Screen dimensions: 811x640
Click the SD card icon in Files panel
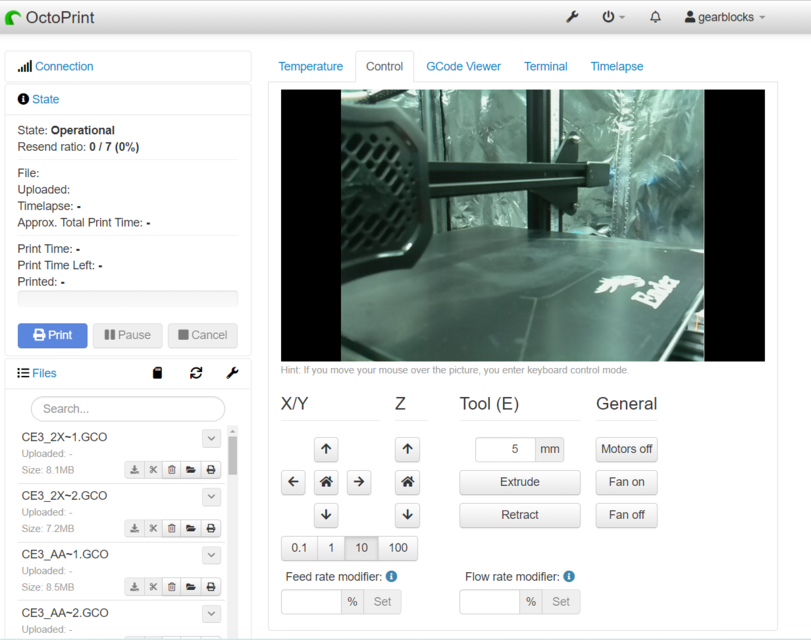(157, 373)
